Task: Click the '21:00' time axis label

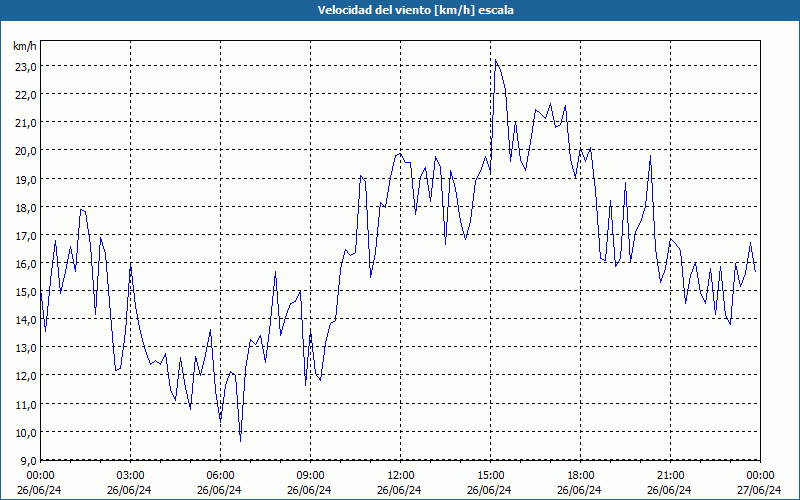Action: coord(669,476)
